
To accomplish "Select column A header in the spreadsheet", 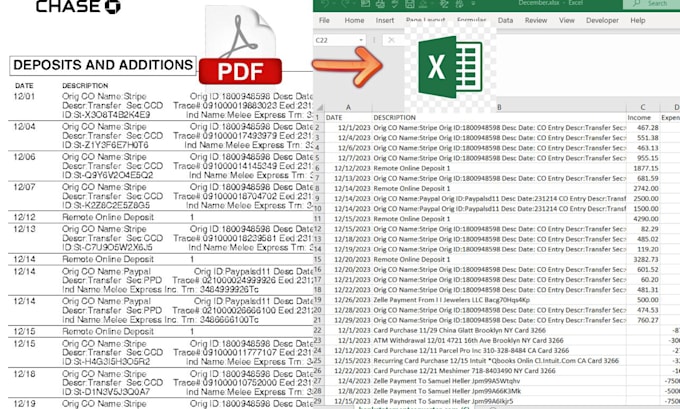I will (x=348, y=107).
